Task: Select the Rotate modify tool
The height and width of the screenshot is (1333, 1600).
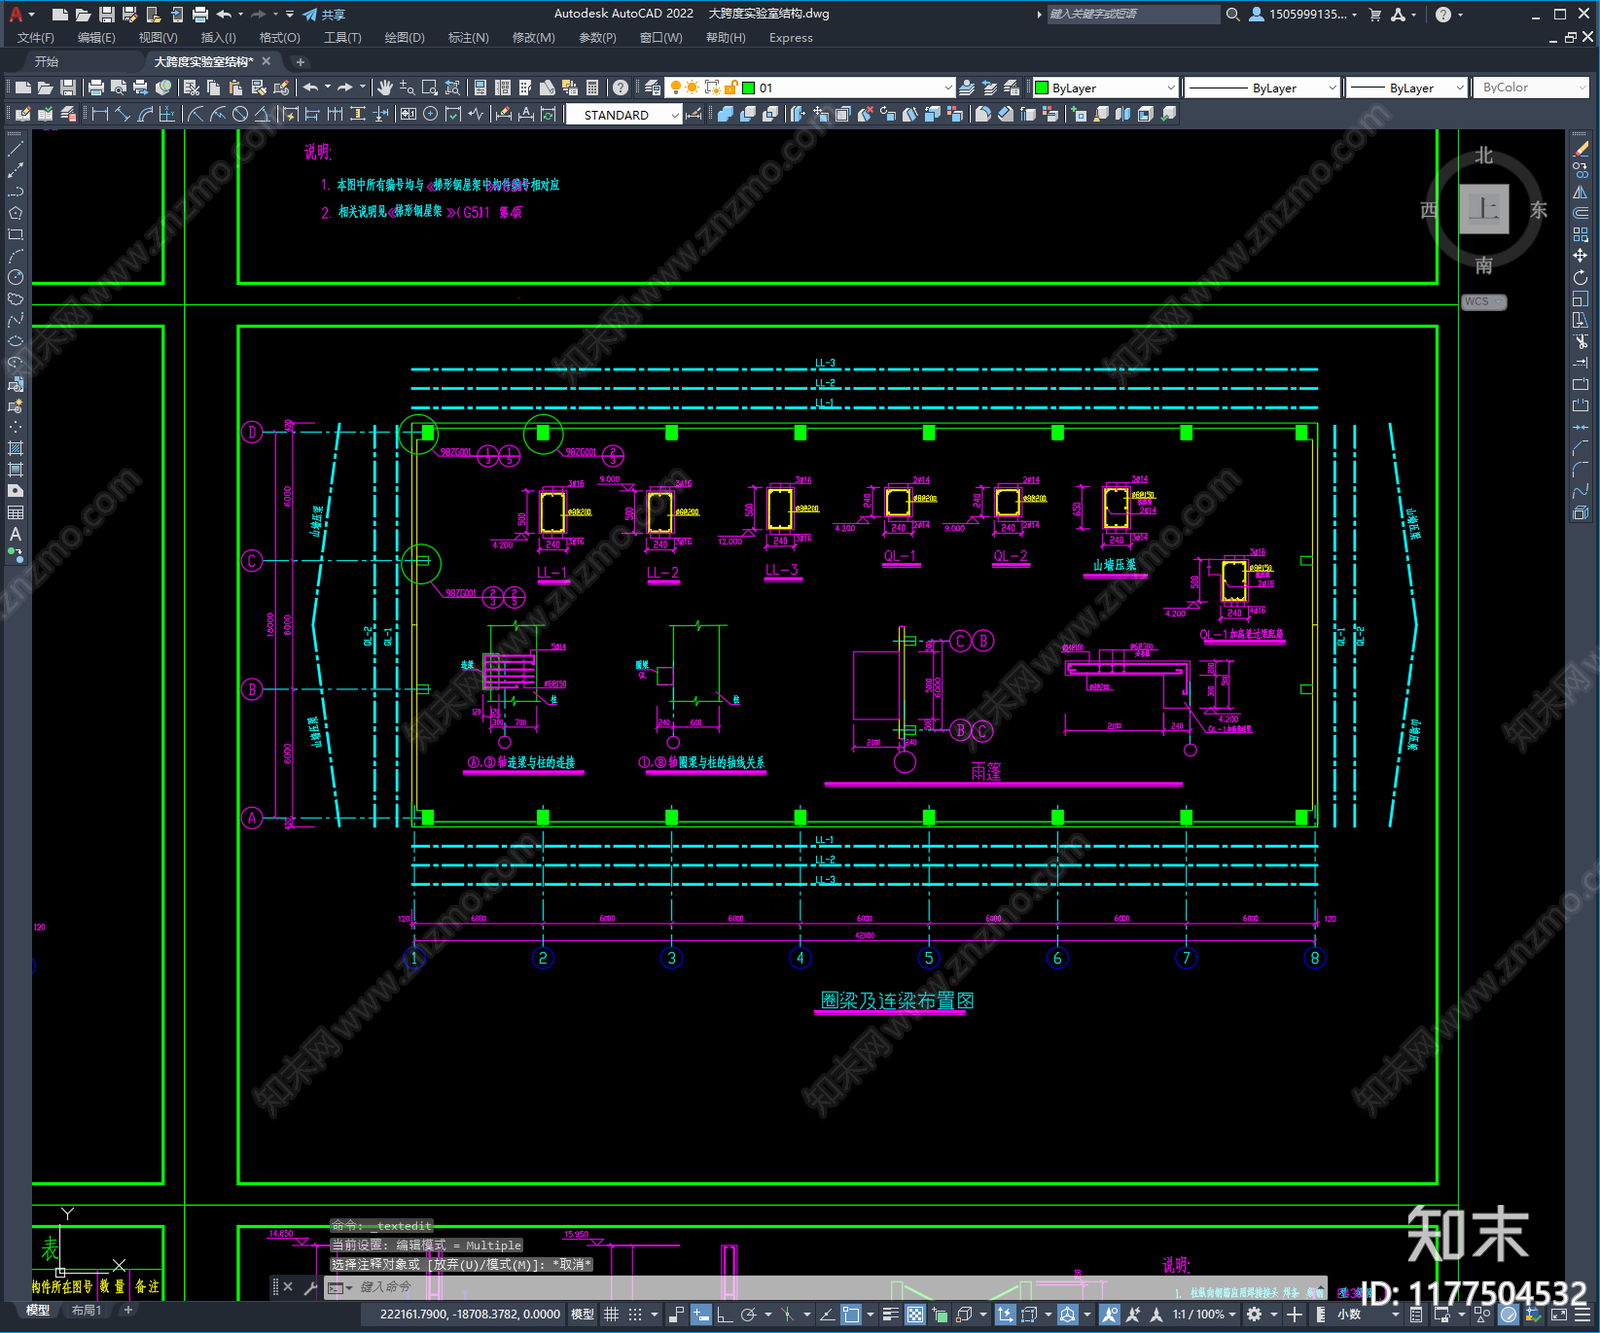Action: tap(1580, 277)
